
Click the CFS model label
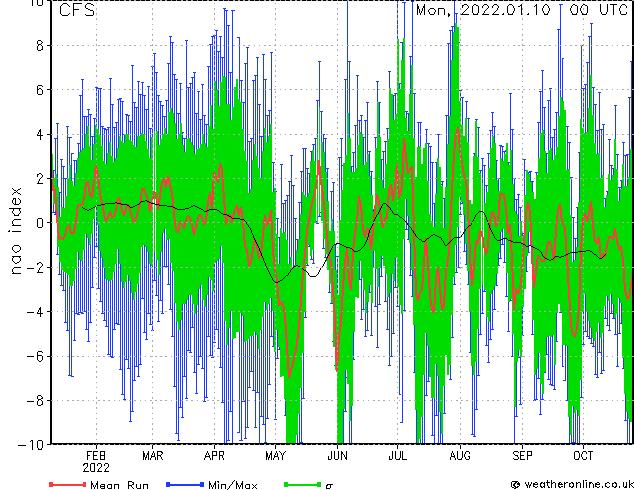pos(77,10)
